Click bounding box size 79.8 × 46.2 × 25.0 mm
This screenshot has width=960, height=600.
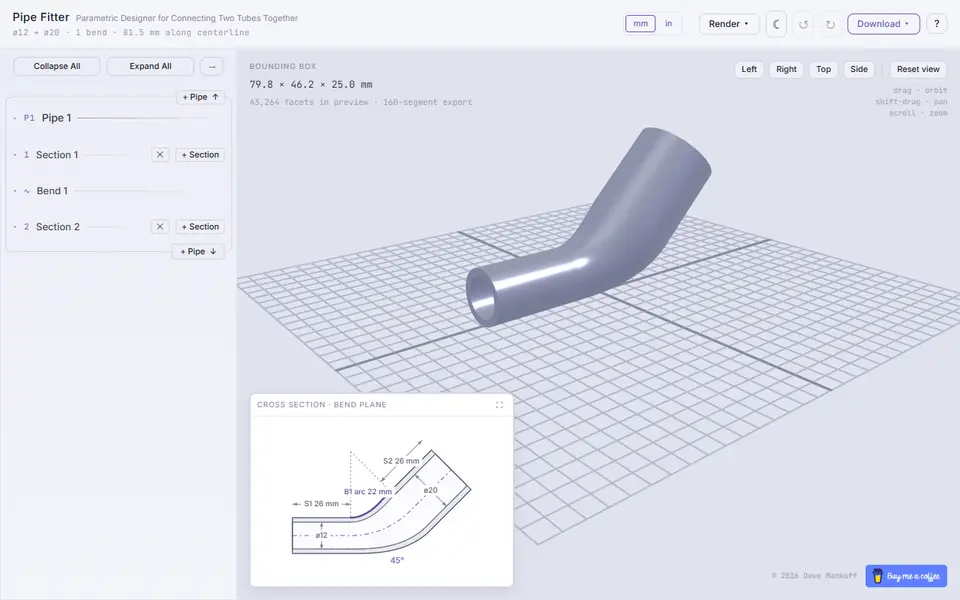[x=310, y=84]
